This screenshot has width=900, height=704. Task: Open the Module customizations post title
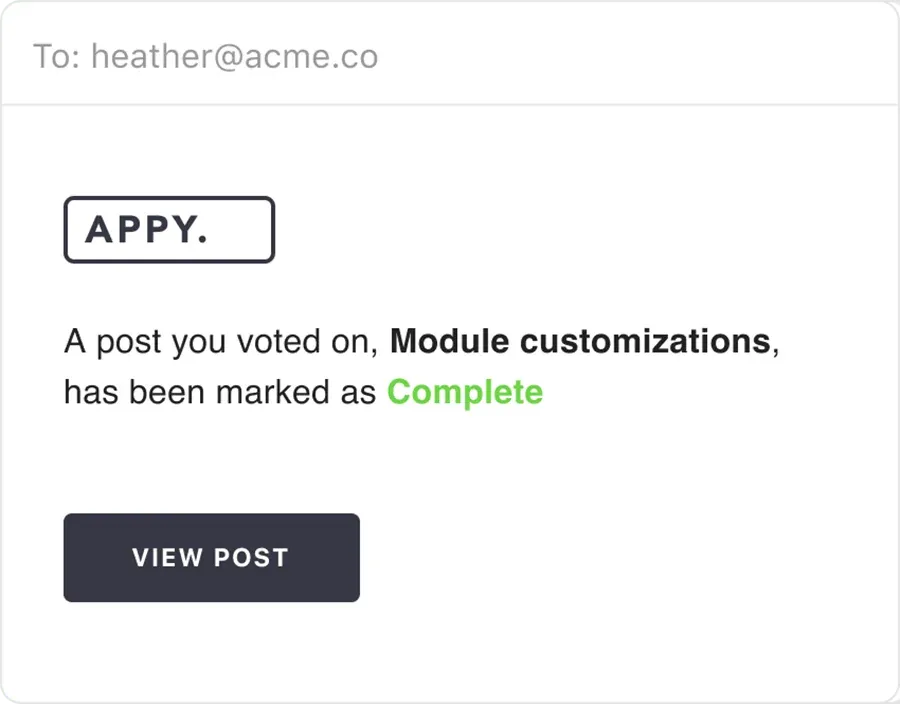click(x=579, y=342)
